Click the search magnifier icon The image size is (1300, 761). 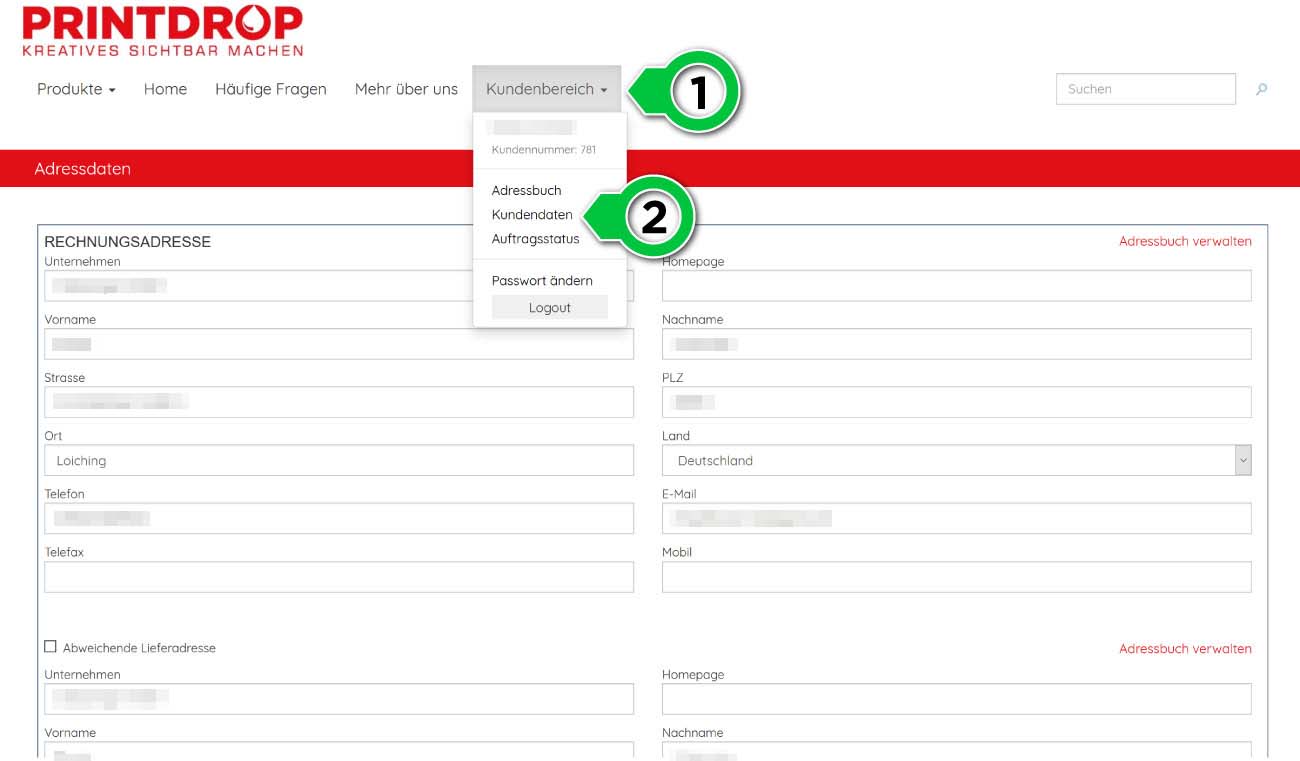[x=1261, y=89]
